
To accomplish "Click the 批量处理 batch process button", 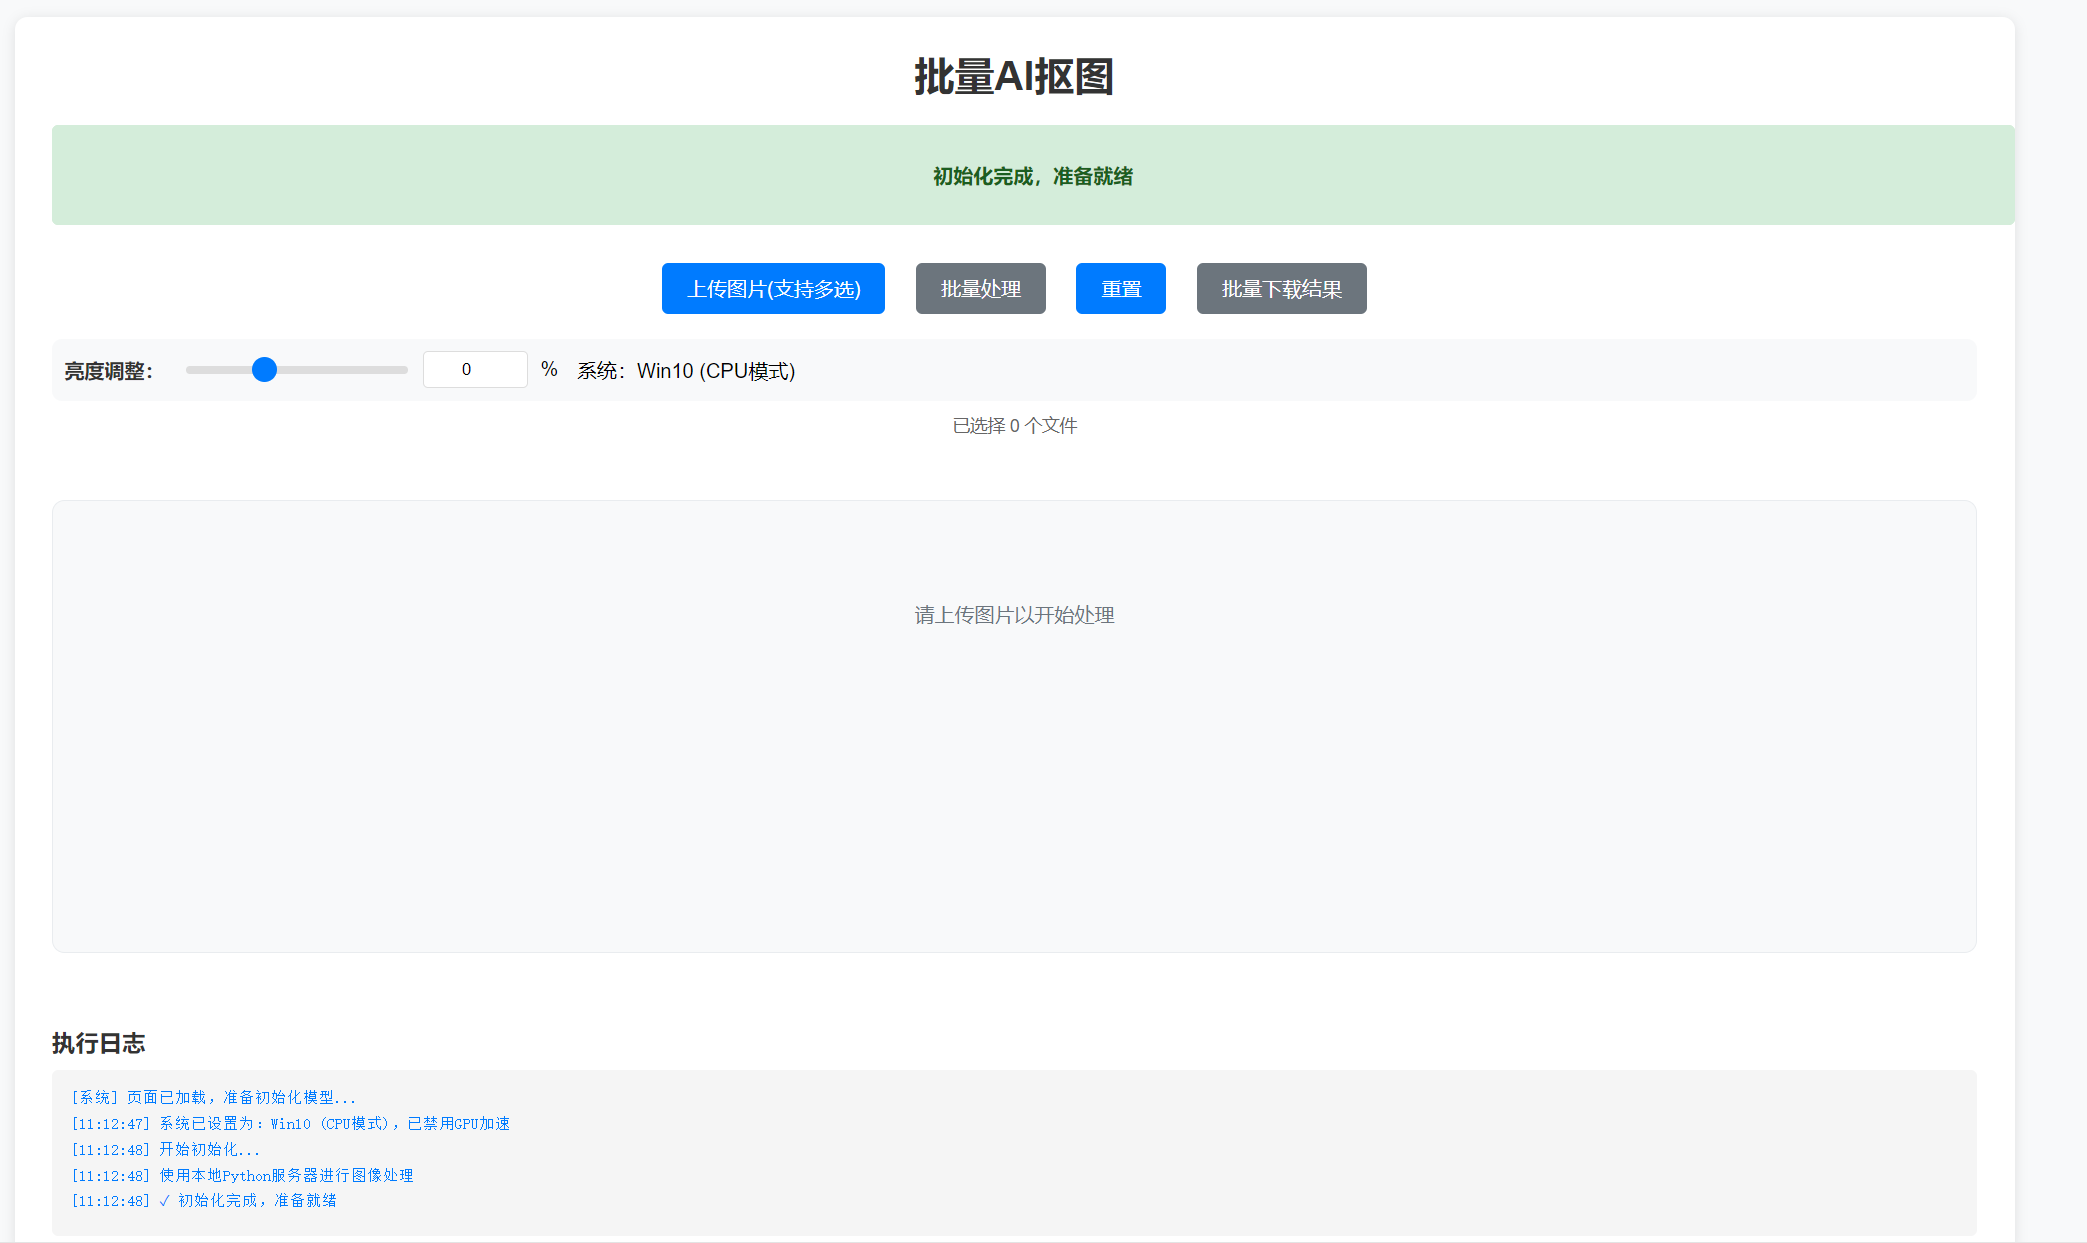I will pos(980,288).
